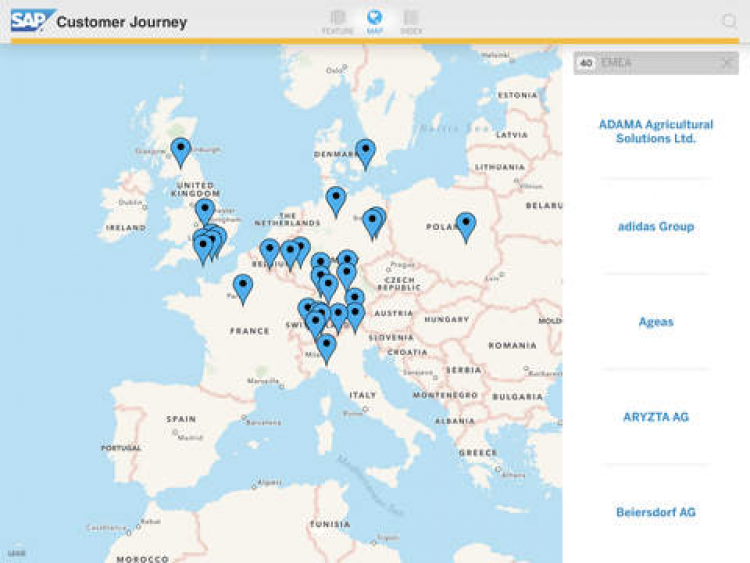Click the ROMANIA label on the map

tap(512, 345)
